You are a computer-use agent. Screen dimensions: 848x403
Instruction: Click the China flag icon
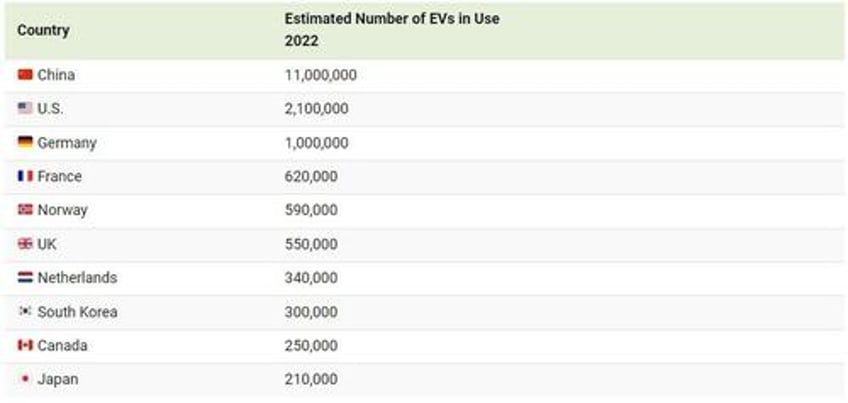[x=25, y=75]
